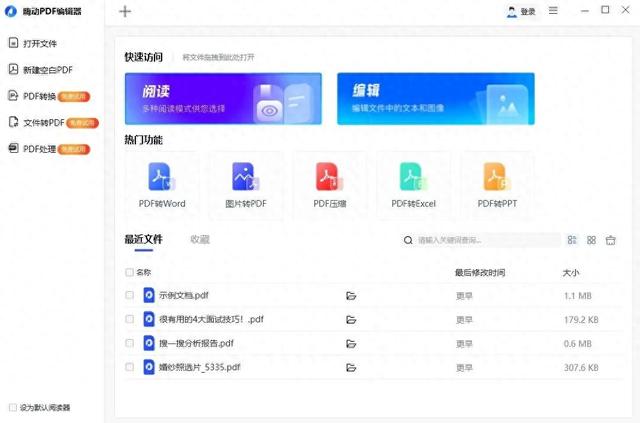Click the 0.6 MB size value
The image size is (640, 423).
tap(578, 344)
